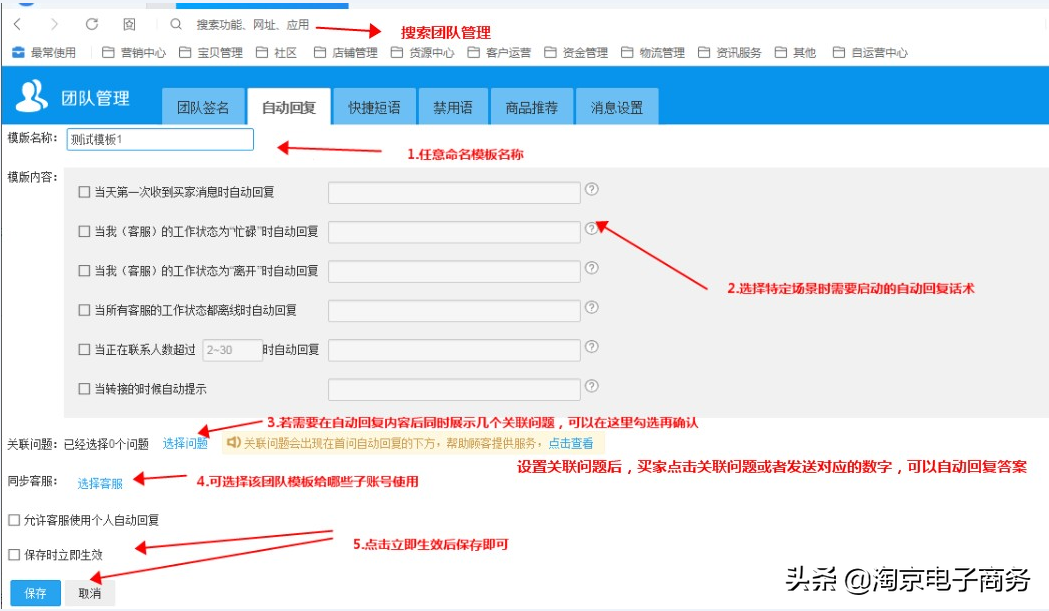Click the speaker icon beside 关联问题 tip
This screenshot has height=611, width=1049.
click(233, 445)
